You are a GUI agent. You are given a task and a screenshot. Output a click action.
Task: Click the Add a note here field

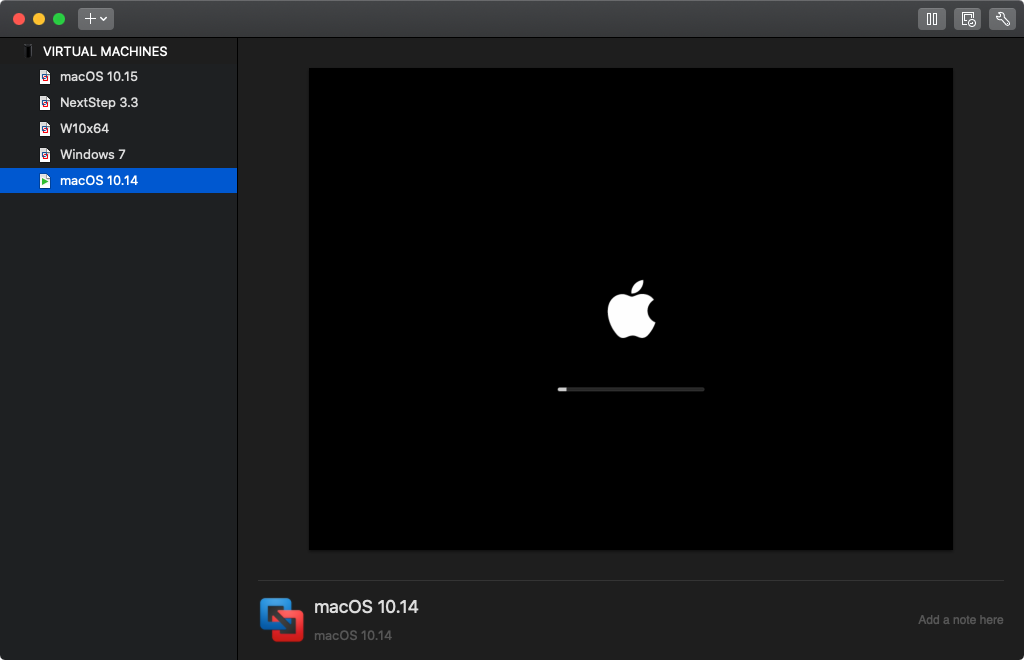(x=959, y=619)
